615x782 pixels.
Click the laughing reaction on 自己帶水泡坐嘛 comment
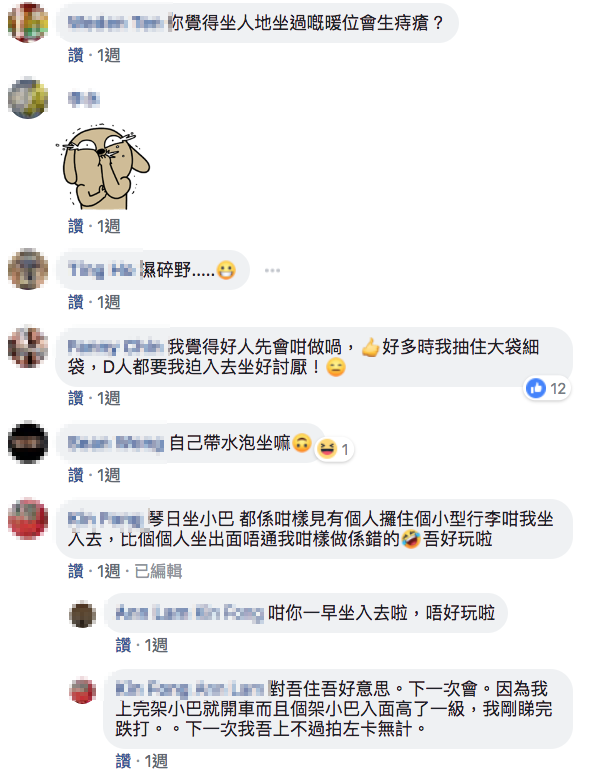pos(334,449)
